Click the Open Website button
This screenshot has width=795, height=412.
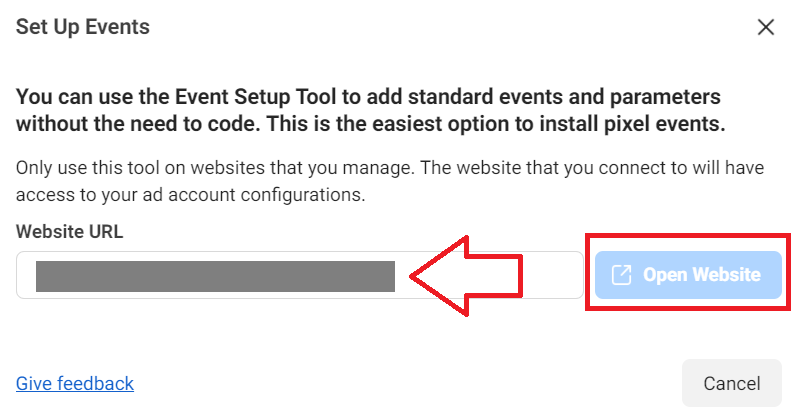(688, 275)
